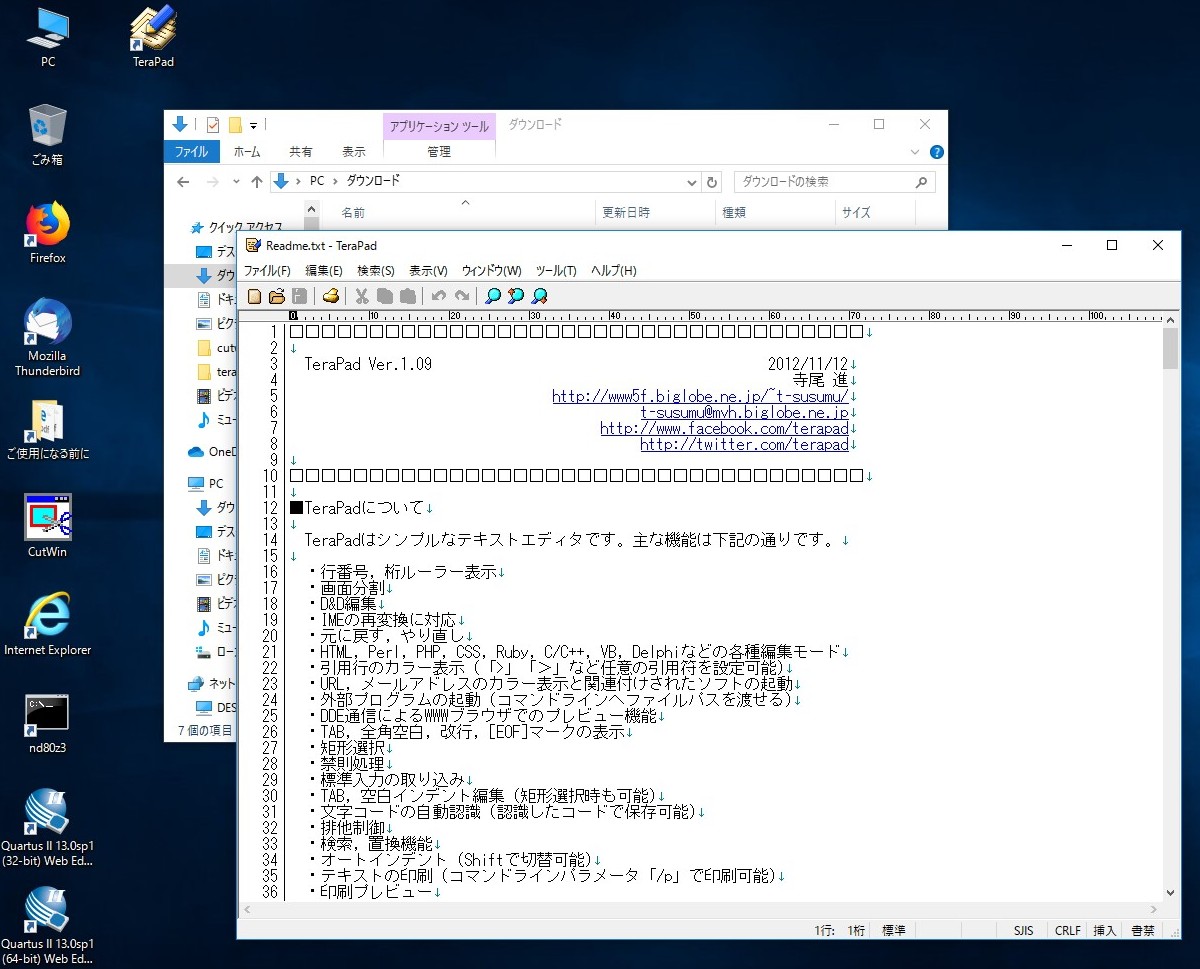This screenshot has width=1200, height=969.
Task: Open the 検索(S) menu in TeraPad
Action: tap(376, 271)
